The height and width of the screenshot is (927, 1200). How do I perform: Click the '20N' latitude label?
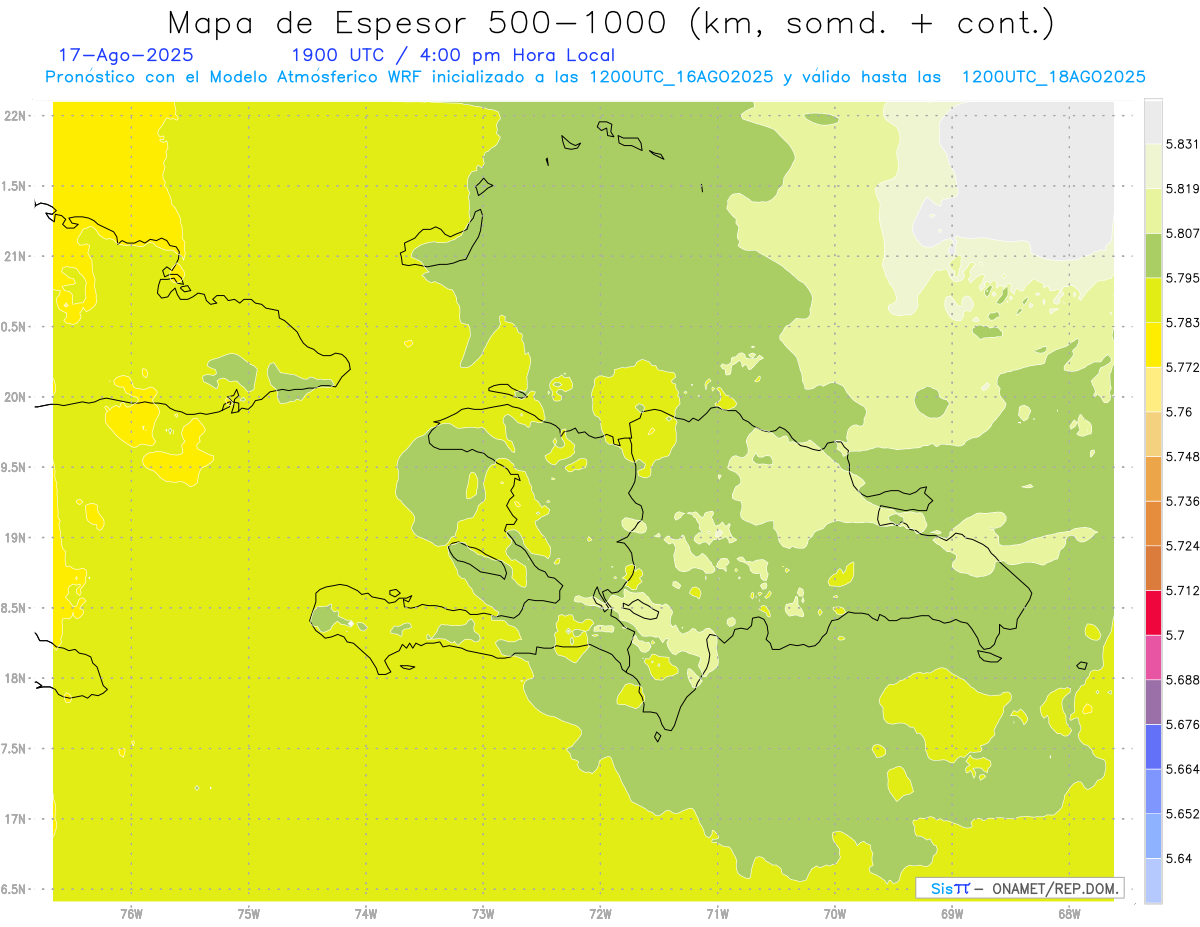(17, 397)
